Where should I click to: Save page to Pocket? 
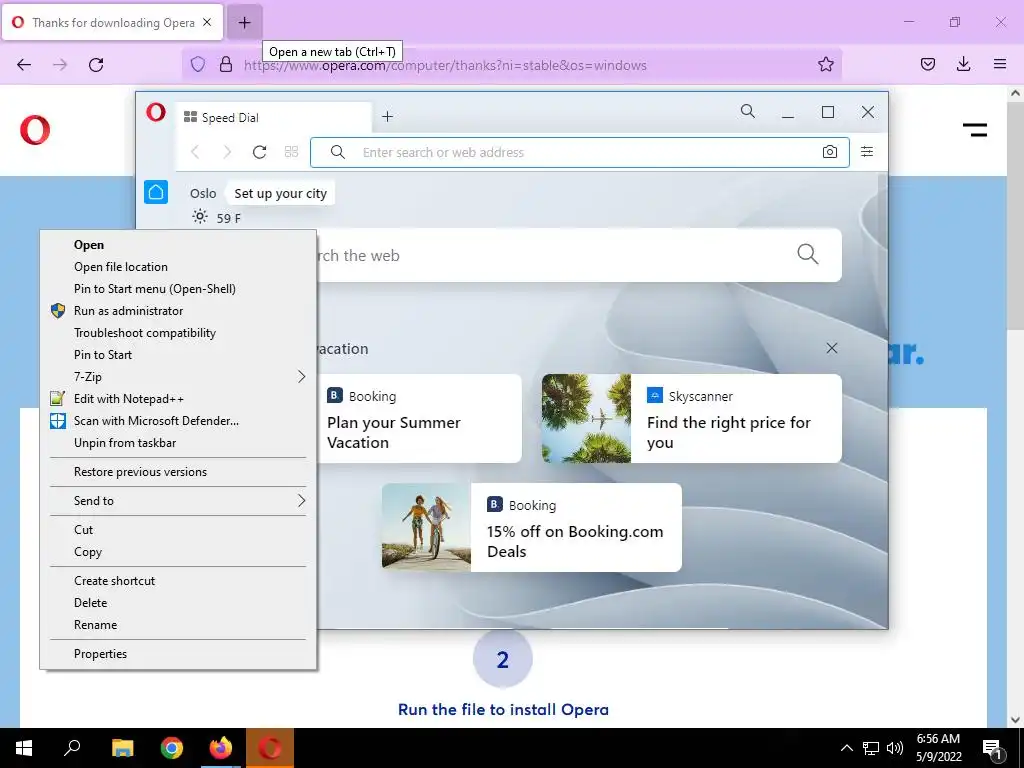(x=928, y=64)
